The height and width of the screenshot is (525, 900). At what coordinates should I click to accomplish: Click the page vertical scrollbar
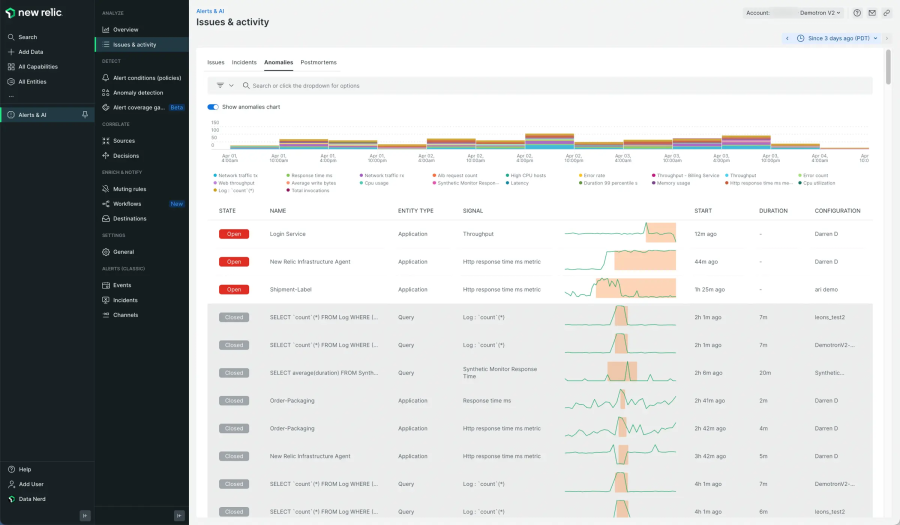coord(889,67)
